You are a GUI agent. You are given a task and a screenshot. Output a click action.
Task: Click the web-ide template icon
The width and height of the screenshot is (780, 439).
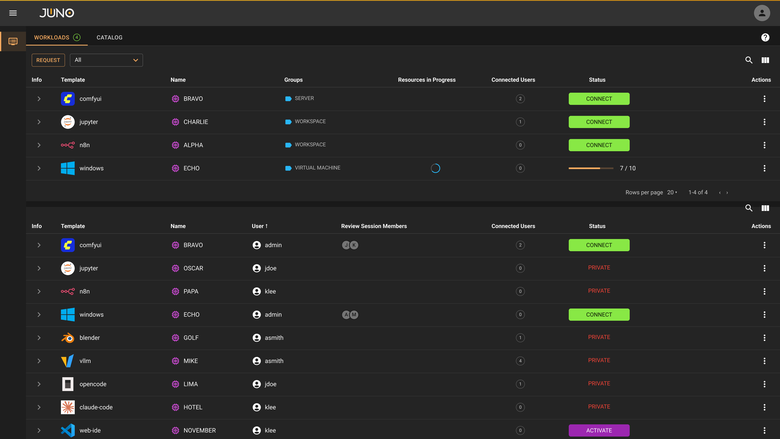click(68, 431)
